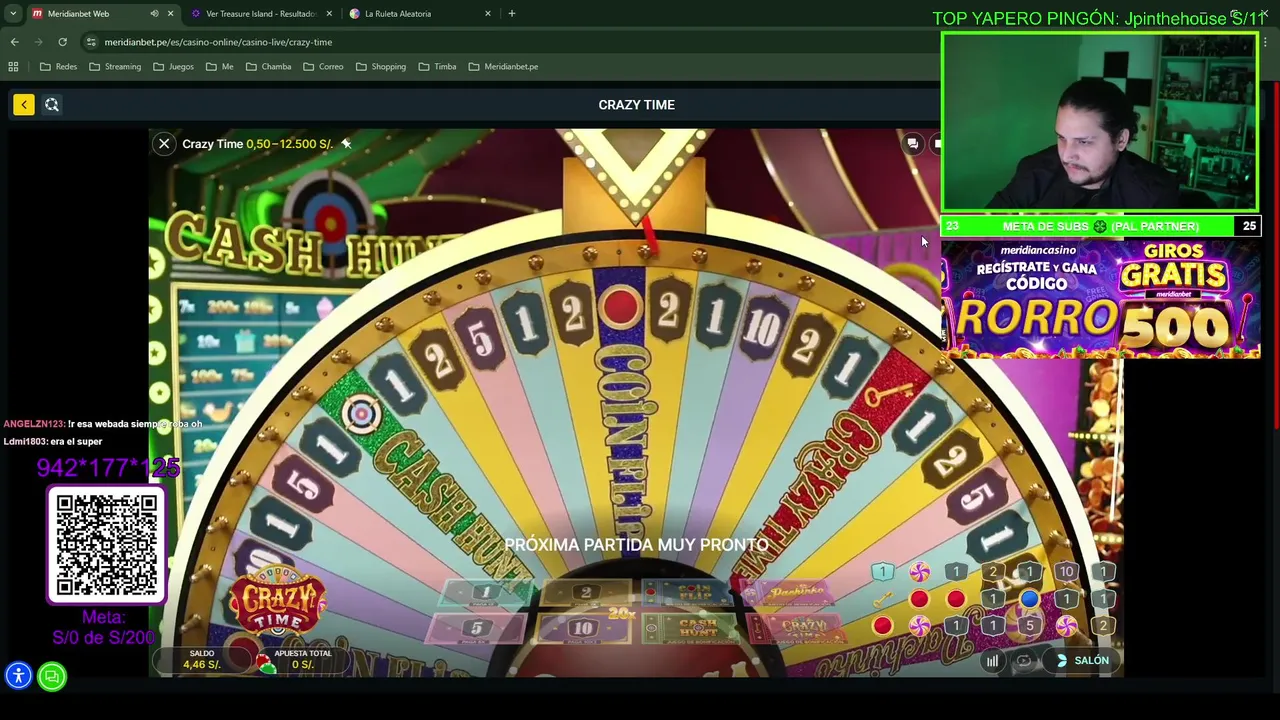The image size is (1280, 720).
Task: Open the Chamba bookmarks folder
Action: point(268,67)
